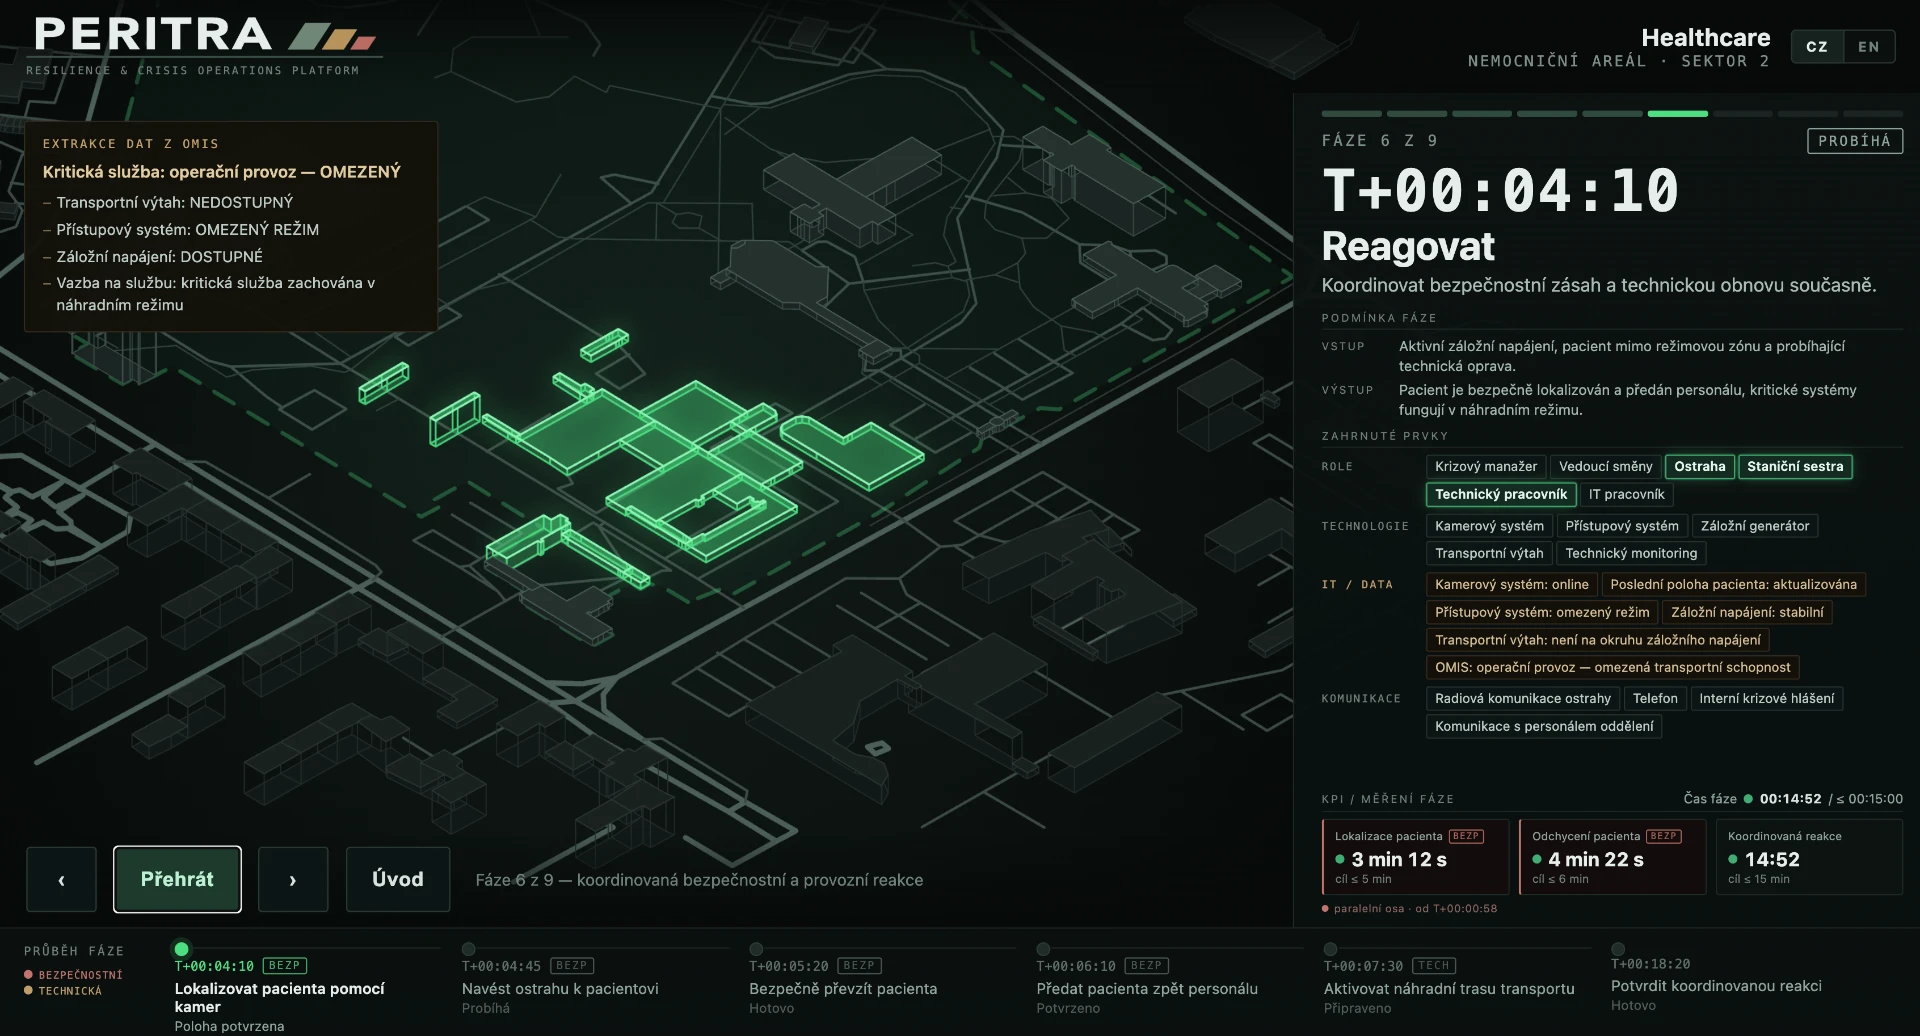
Task: Click 'Poslední poloha pacienta: aktualizována' data chip
Action: [x=1733, y=585]
